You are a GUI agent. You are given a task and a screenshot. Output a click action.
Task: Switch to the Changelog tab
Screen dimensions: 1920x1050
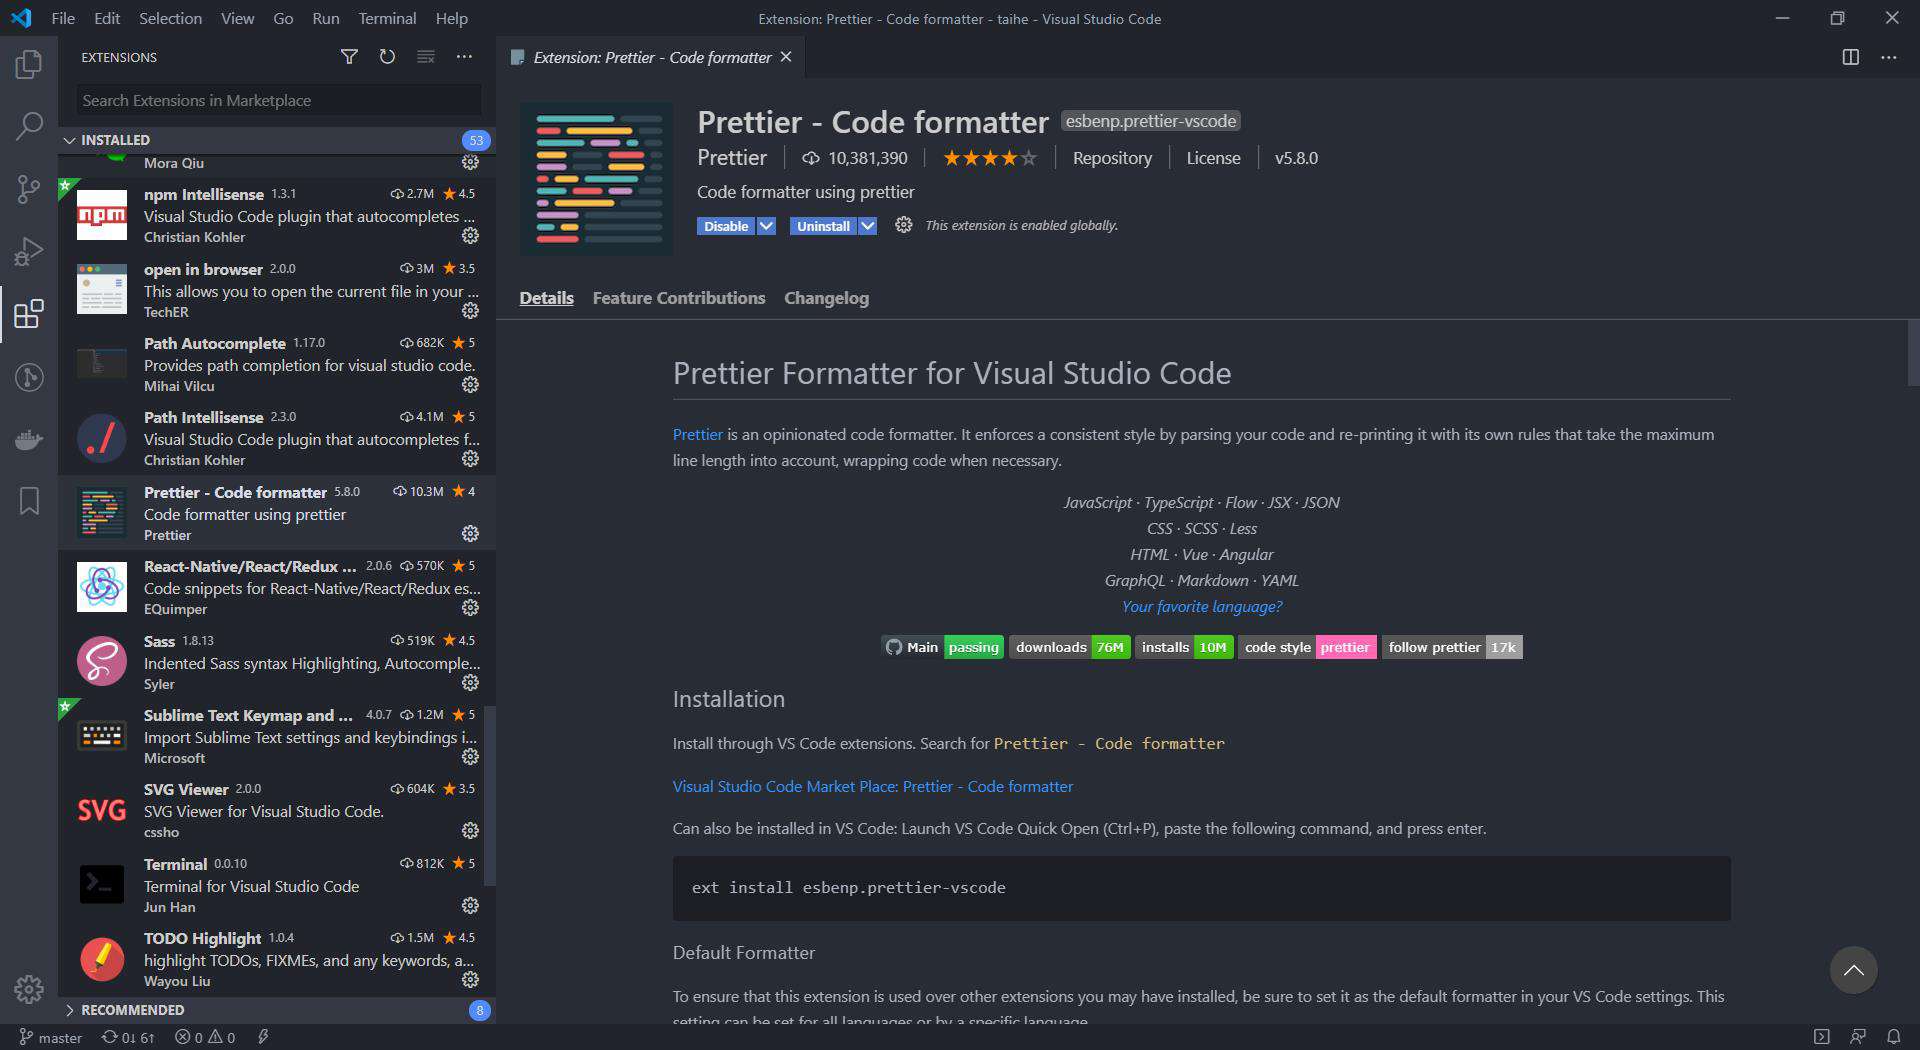(x=826, y=298)
